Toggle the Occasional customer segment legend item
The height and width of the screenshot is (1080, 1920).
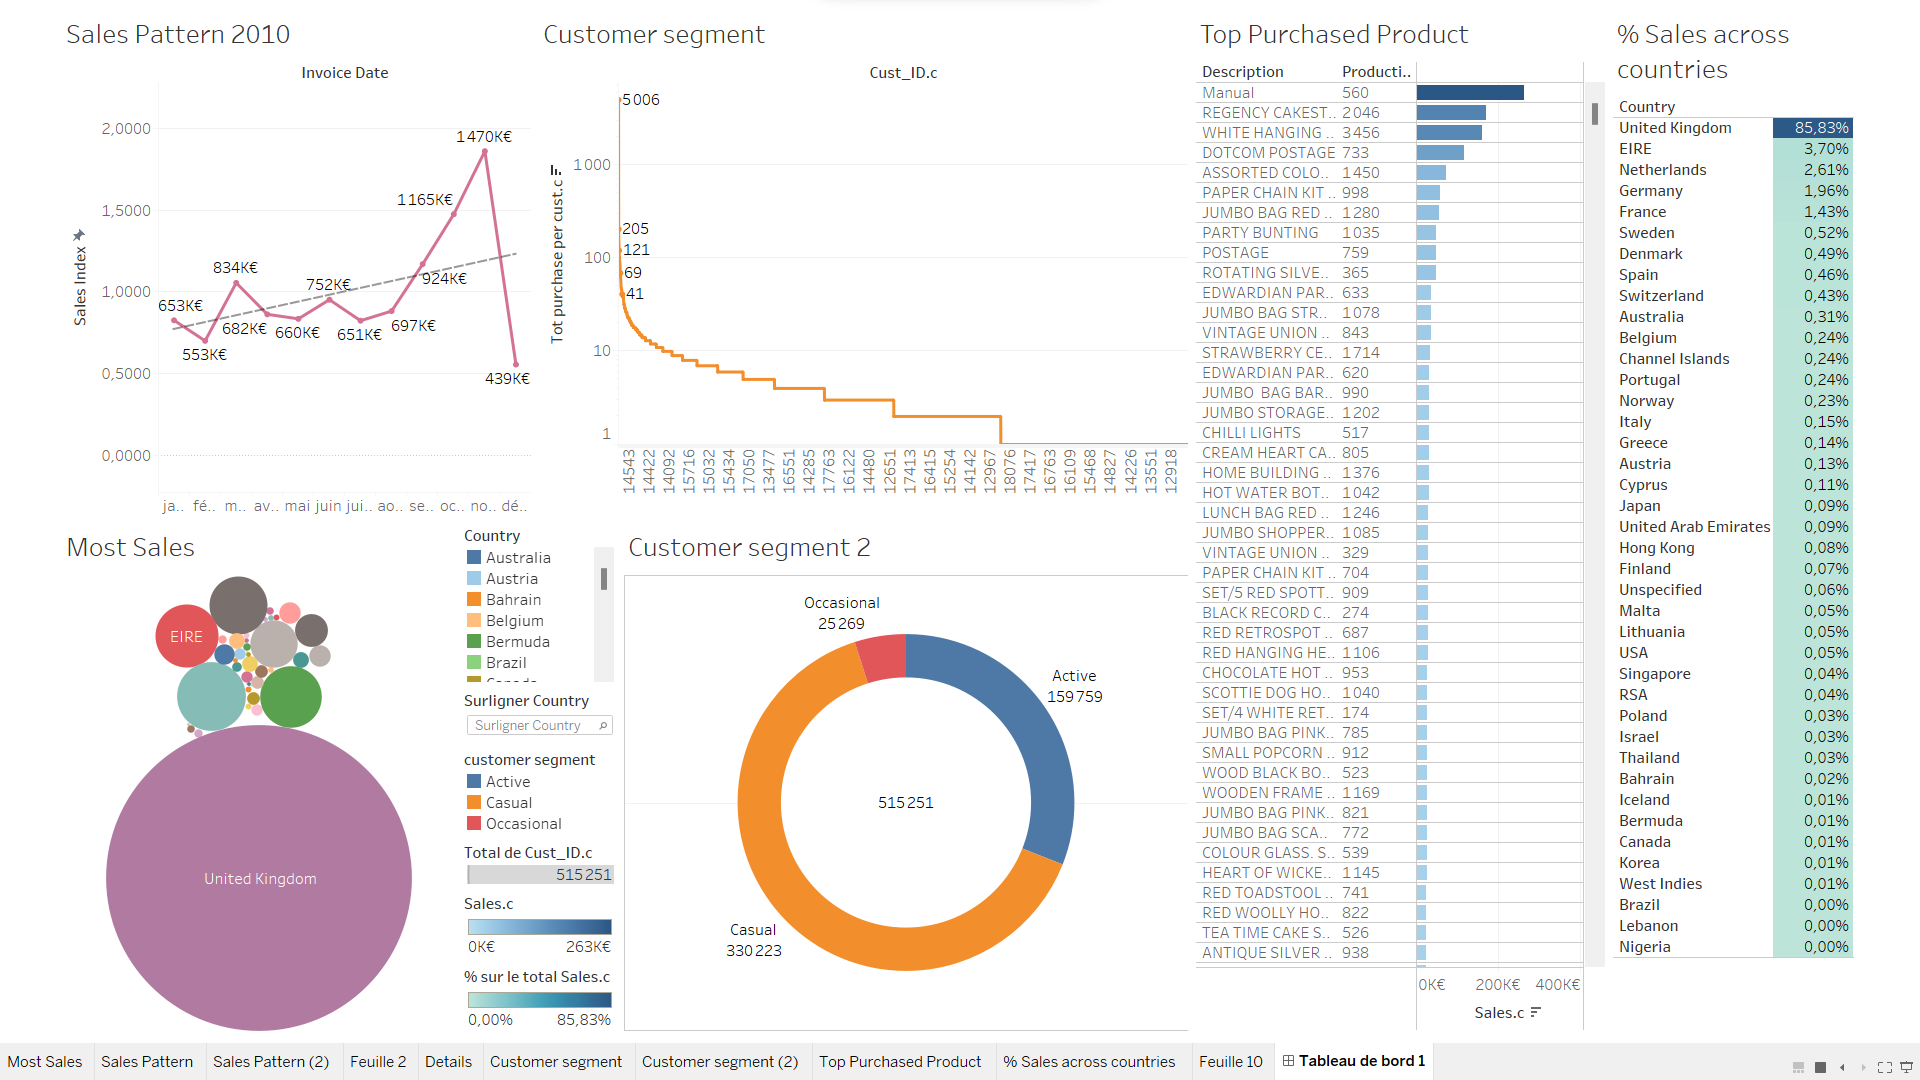pyautogui.click(x=523, y=823)
